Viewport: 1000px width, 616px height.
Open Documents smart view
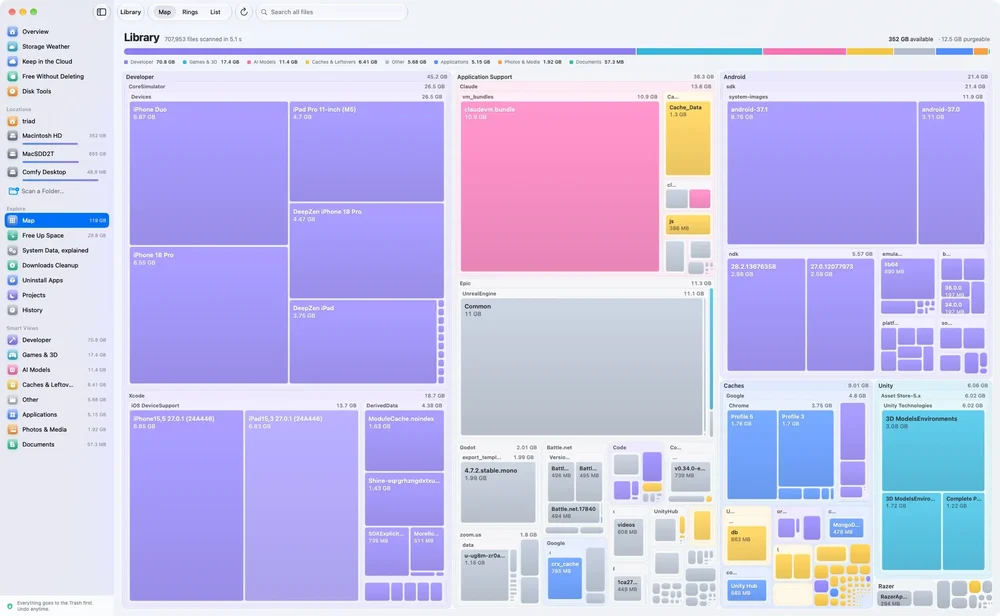point(57,444)
